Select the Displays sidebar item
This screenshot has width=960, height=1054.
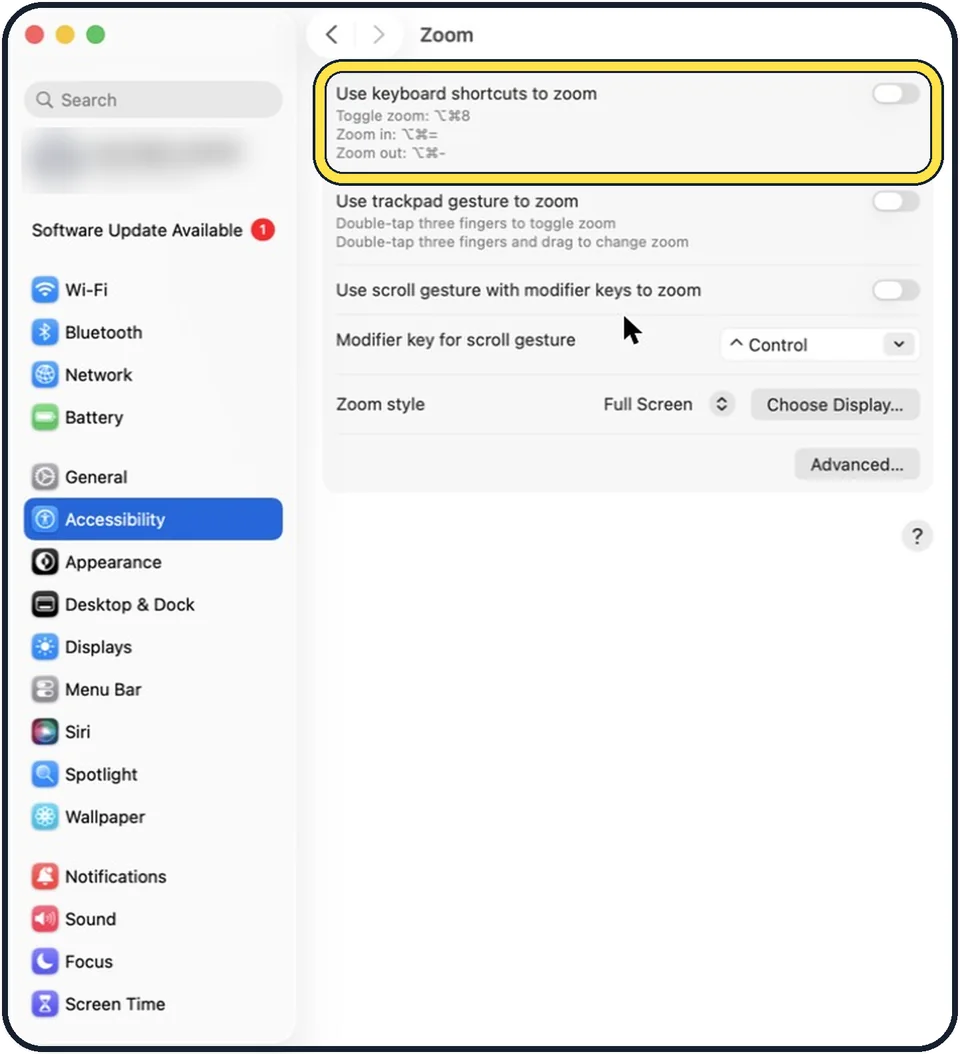click(153, 647)
